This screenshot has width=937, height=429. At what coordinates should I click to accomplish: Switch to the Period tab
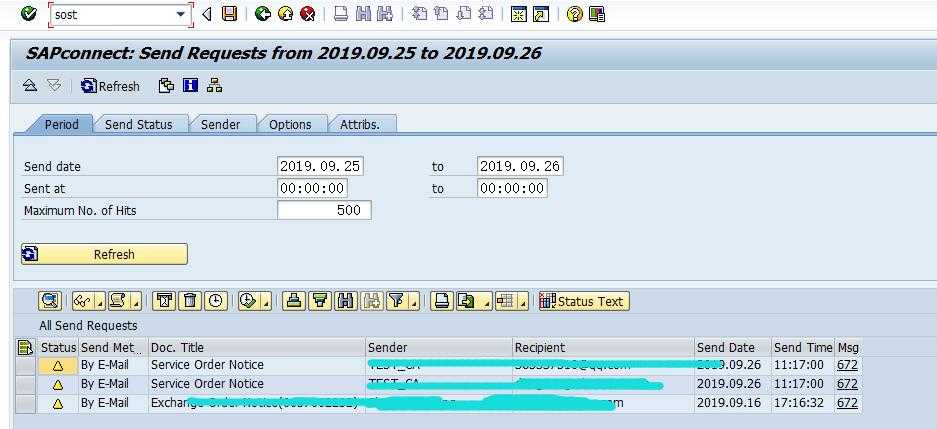click(x=62, y=124)
